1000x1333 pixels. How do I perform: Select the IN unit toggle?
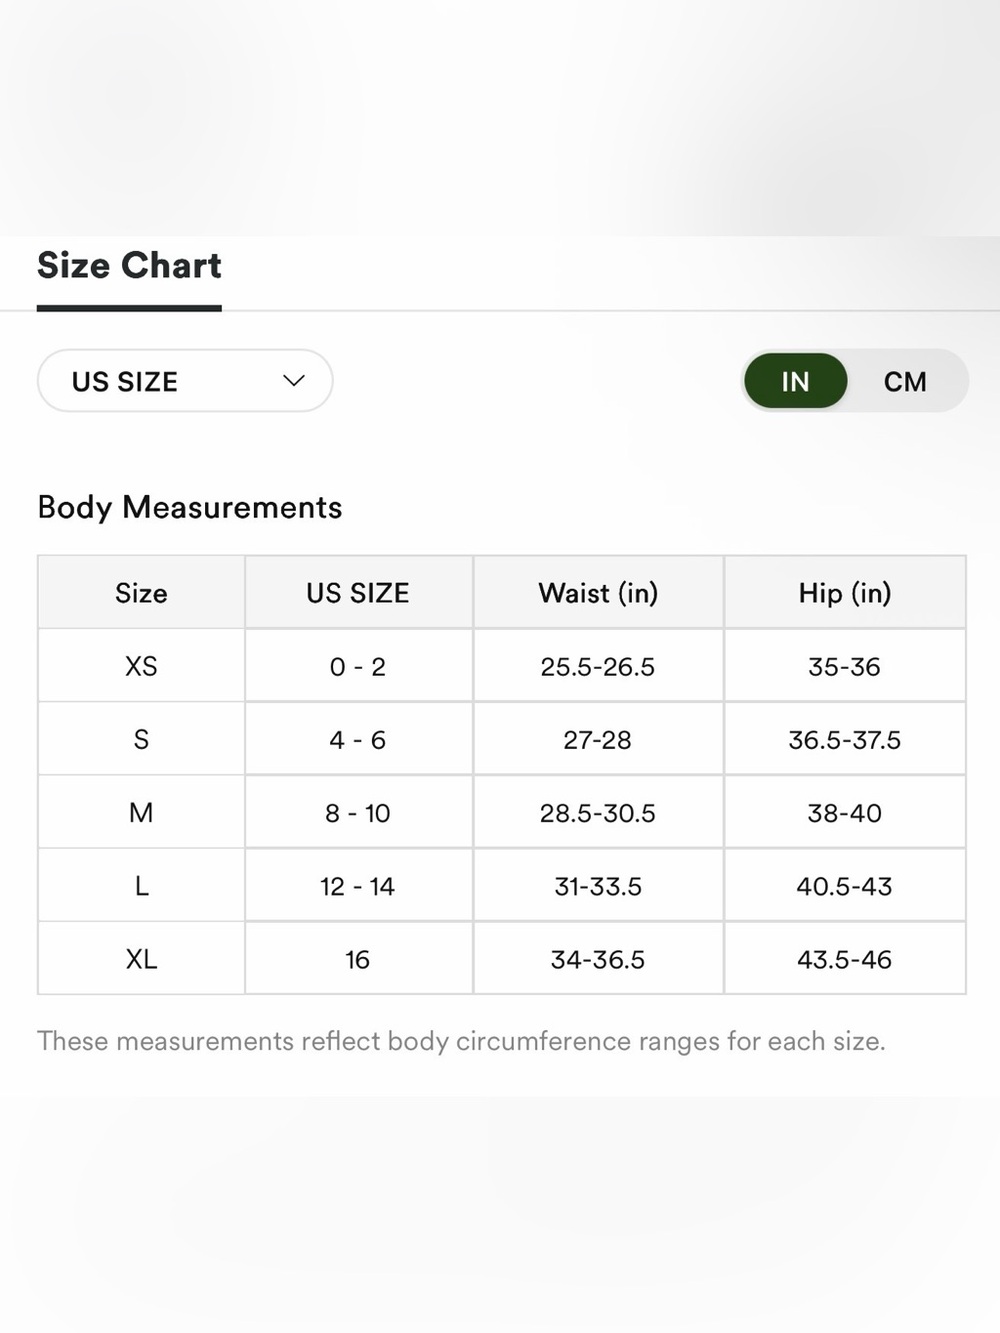click(x=795, y=381)
